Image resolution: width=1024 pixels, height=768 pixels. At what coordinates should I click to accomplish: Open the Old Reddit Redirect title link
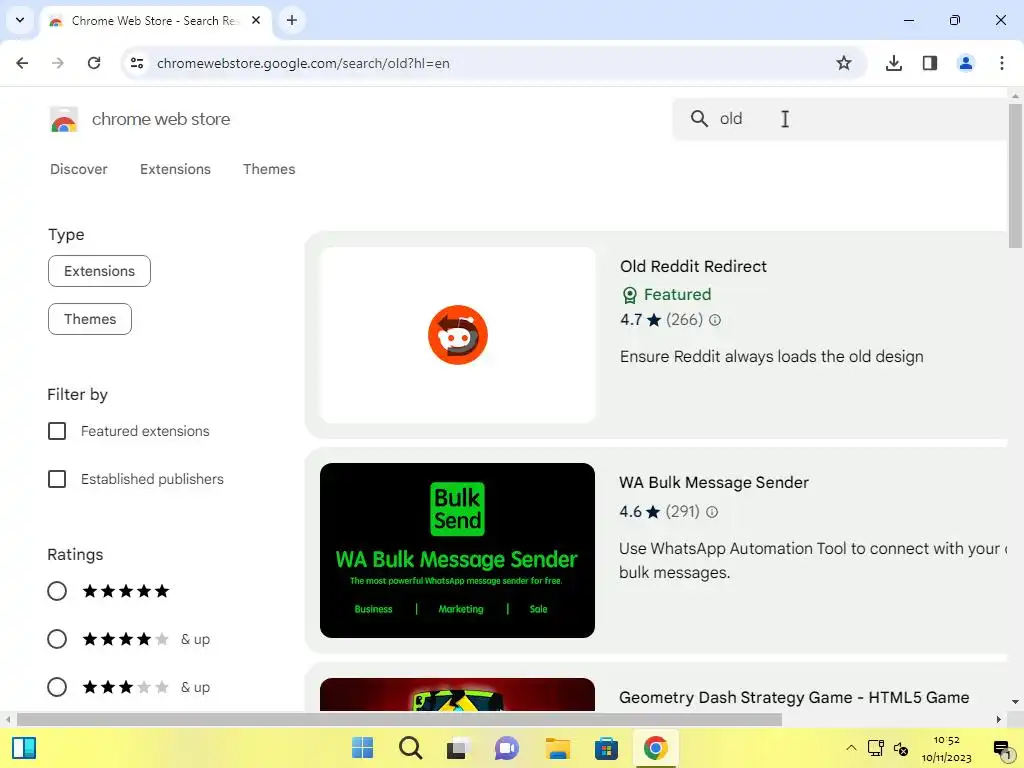[x=693, y=266]
